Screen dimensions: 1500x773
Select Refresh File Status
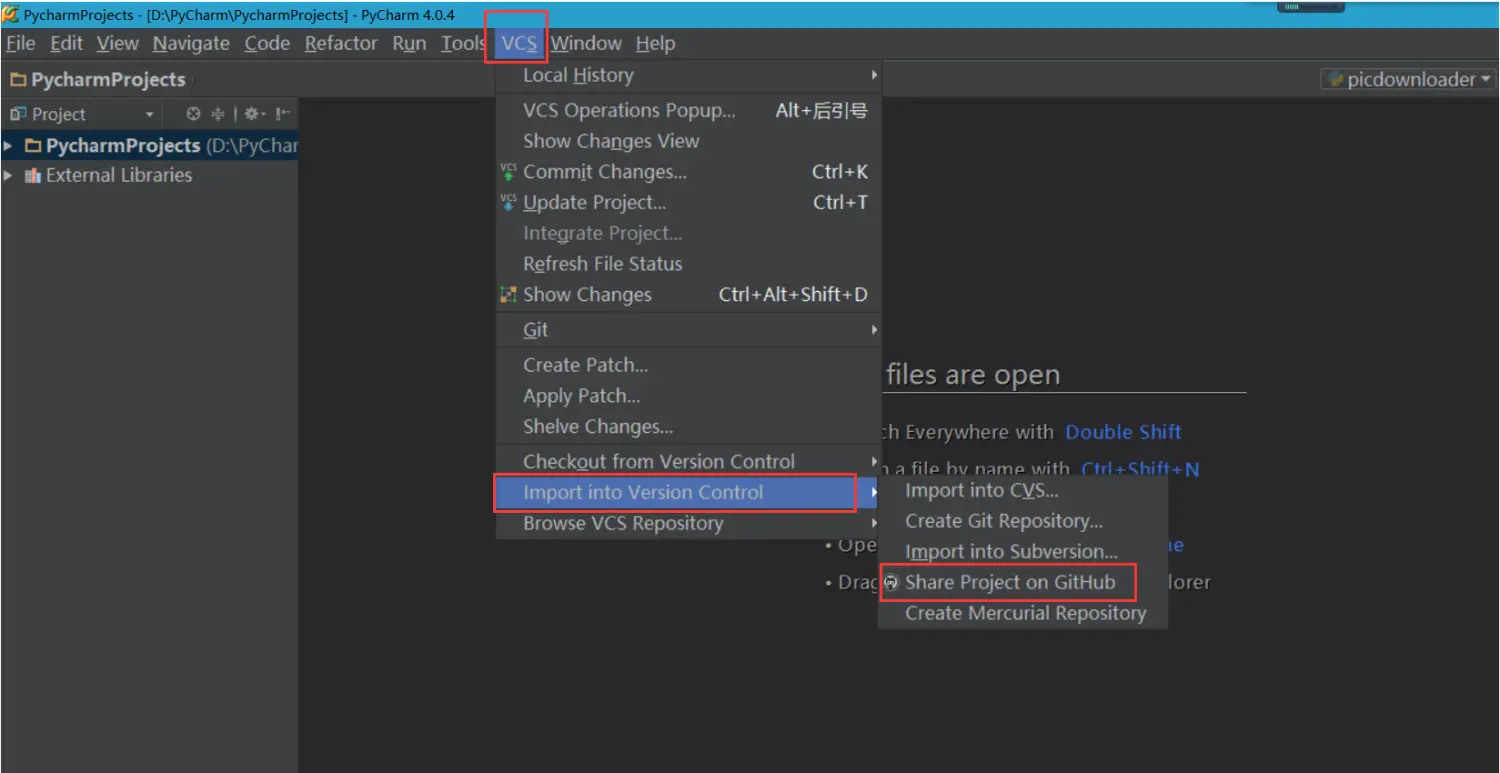tap(688, 264)
